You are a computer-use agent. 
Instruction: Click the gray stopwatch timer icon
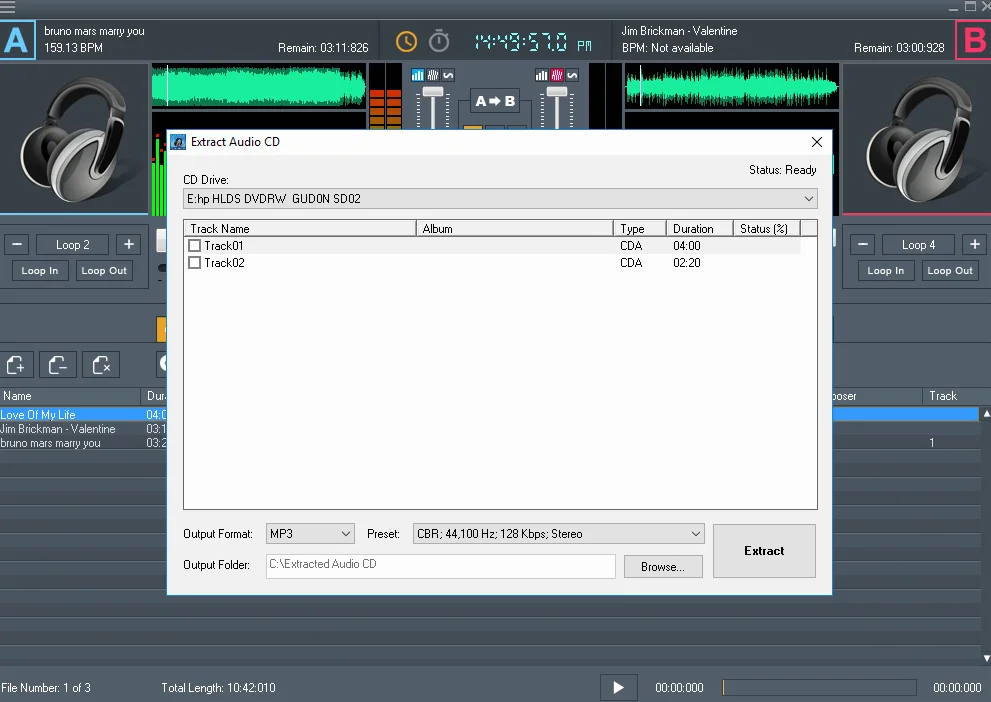(x=439, y=42)
